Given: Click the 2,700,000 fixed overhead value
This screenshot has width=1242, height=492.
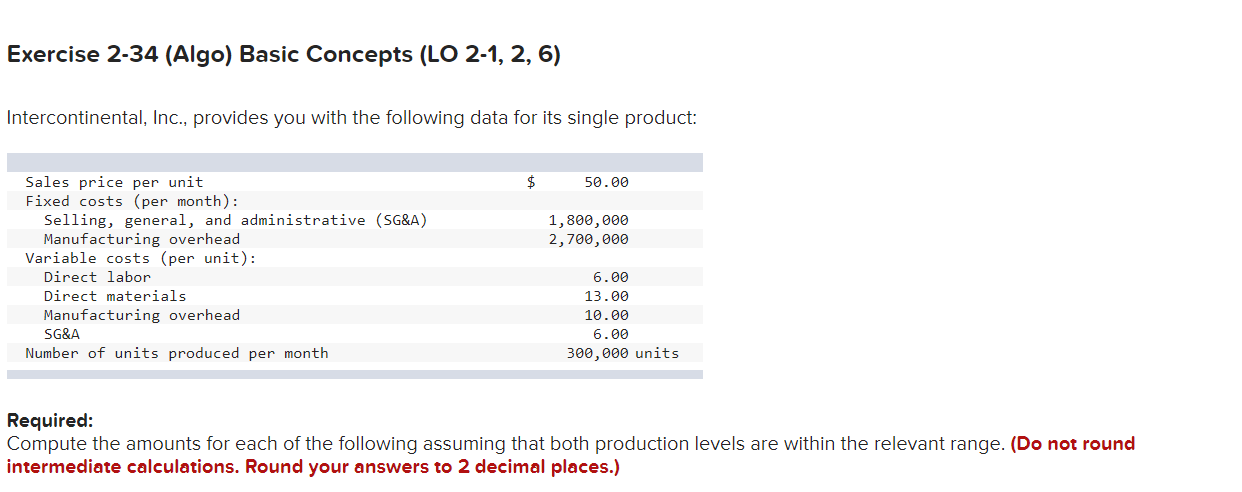Looking at the screenshot, I should tap(588, 239).
